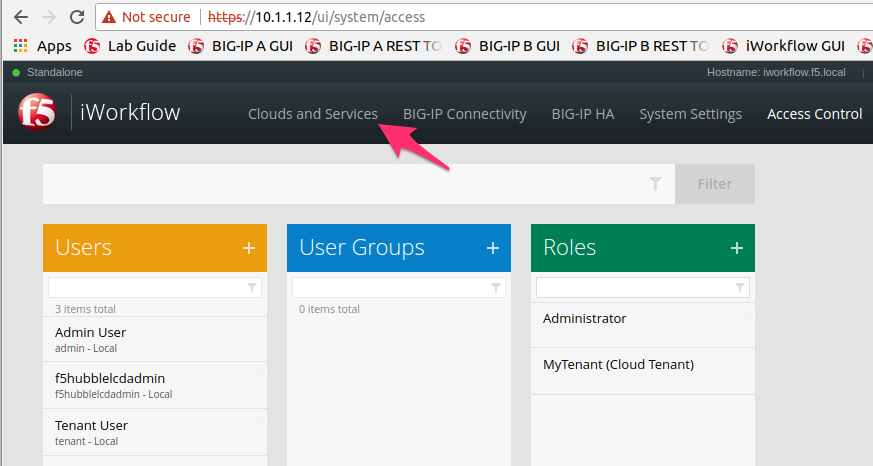Open the Lab Guide bookmark

point(131,46)
